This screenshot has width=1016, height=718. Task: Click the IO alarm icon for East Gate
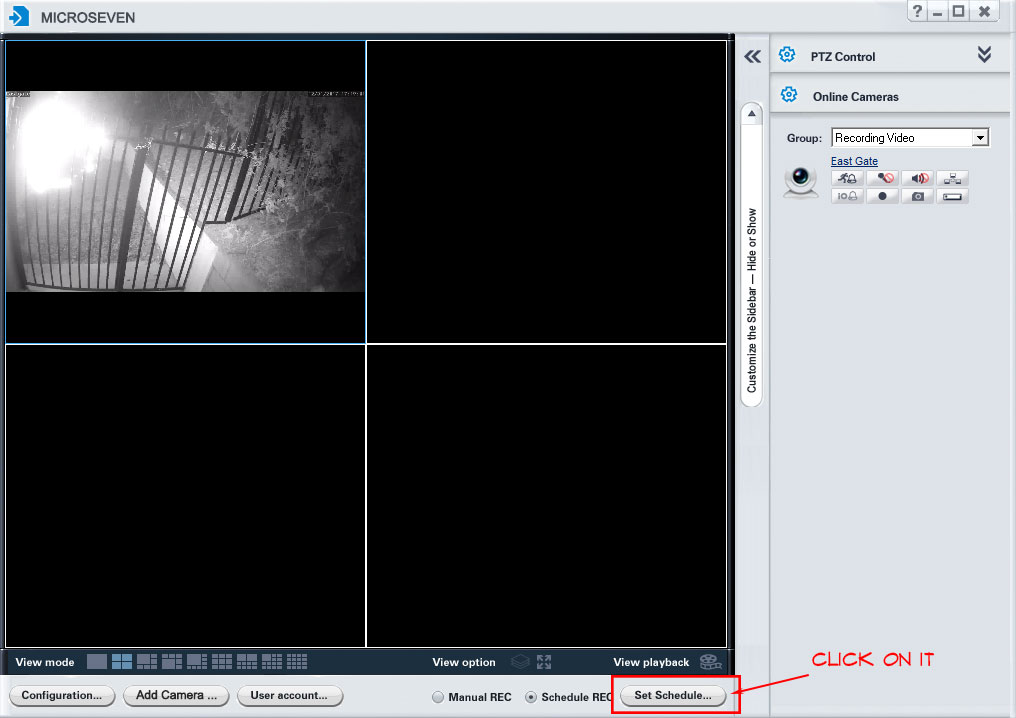[847, 196]
